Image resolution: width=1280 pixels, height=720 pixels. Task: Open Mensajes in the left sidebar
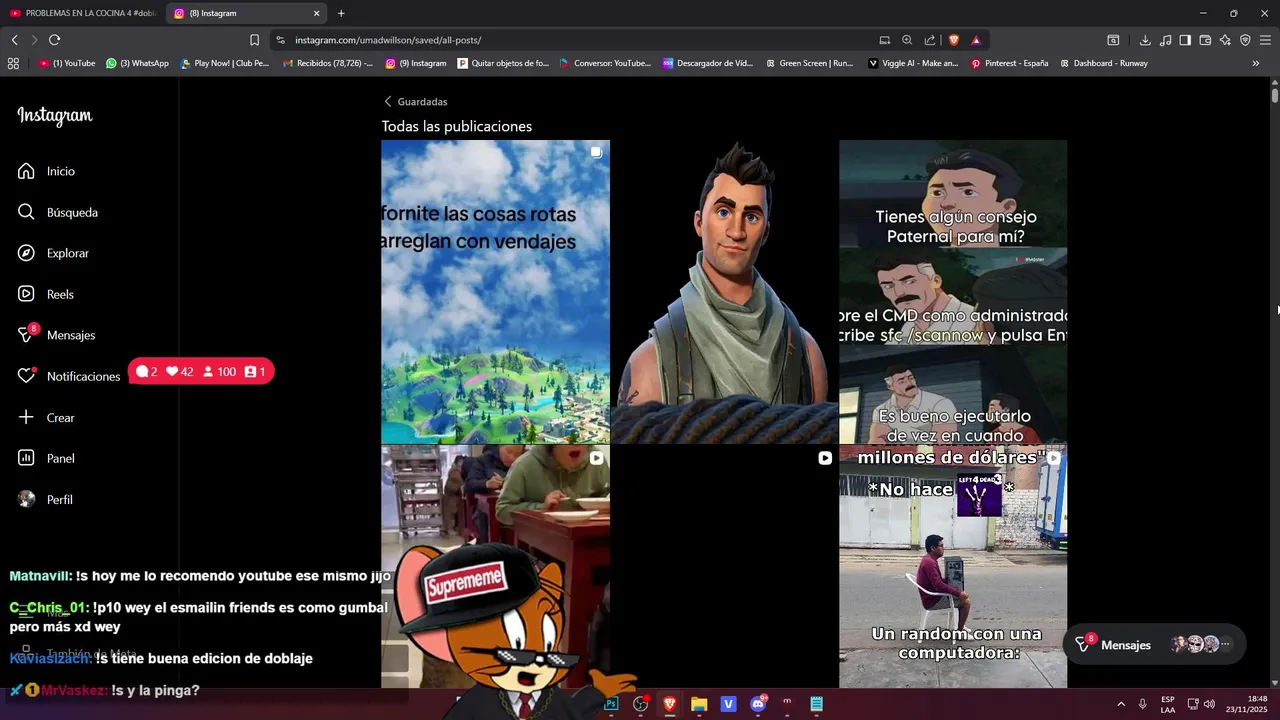click(57, 335)
